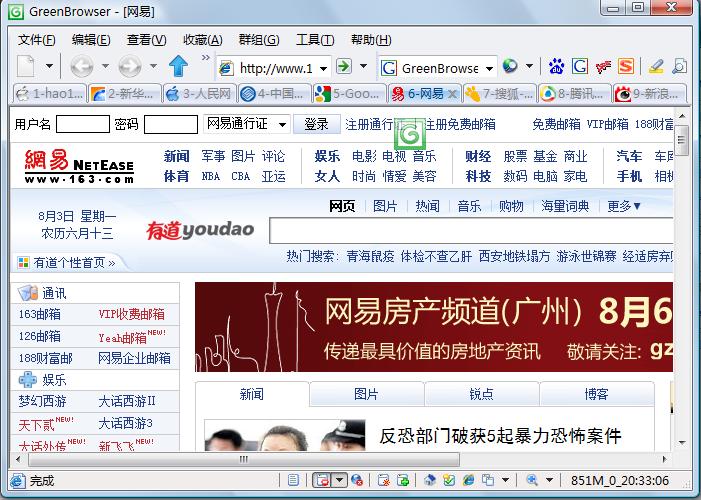Screen dimensions: 701x500
Task: Click the IE page icon beside 完成
Action: [17, 481]
